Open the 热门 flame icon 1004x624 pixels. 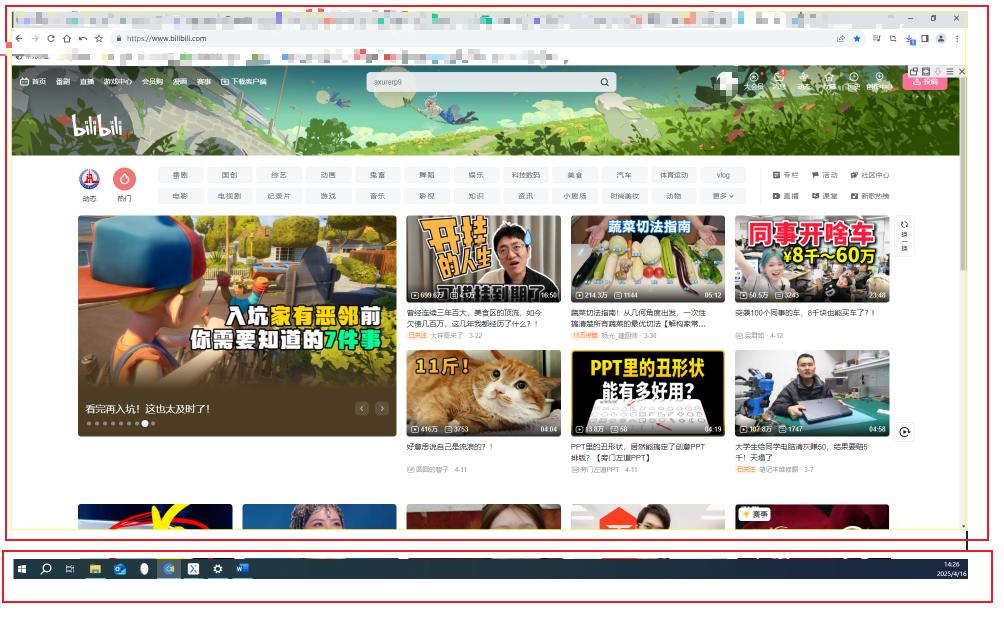pos(125,179)
